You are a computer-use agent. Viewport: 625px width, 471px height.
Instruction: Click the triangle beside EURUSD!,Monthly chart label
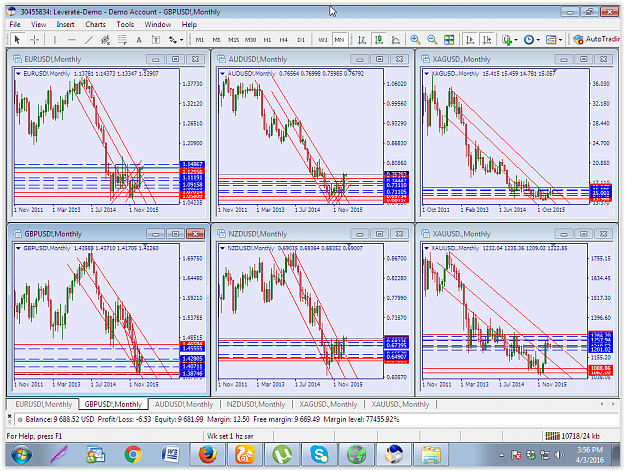(18, 73)
